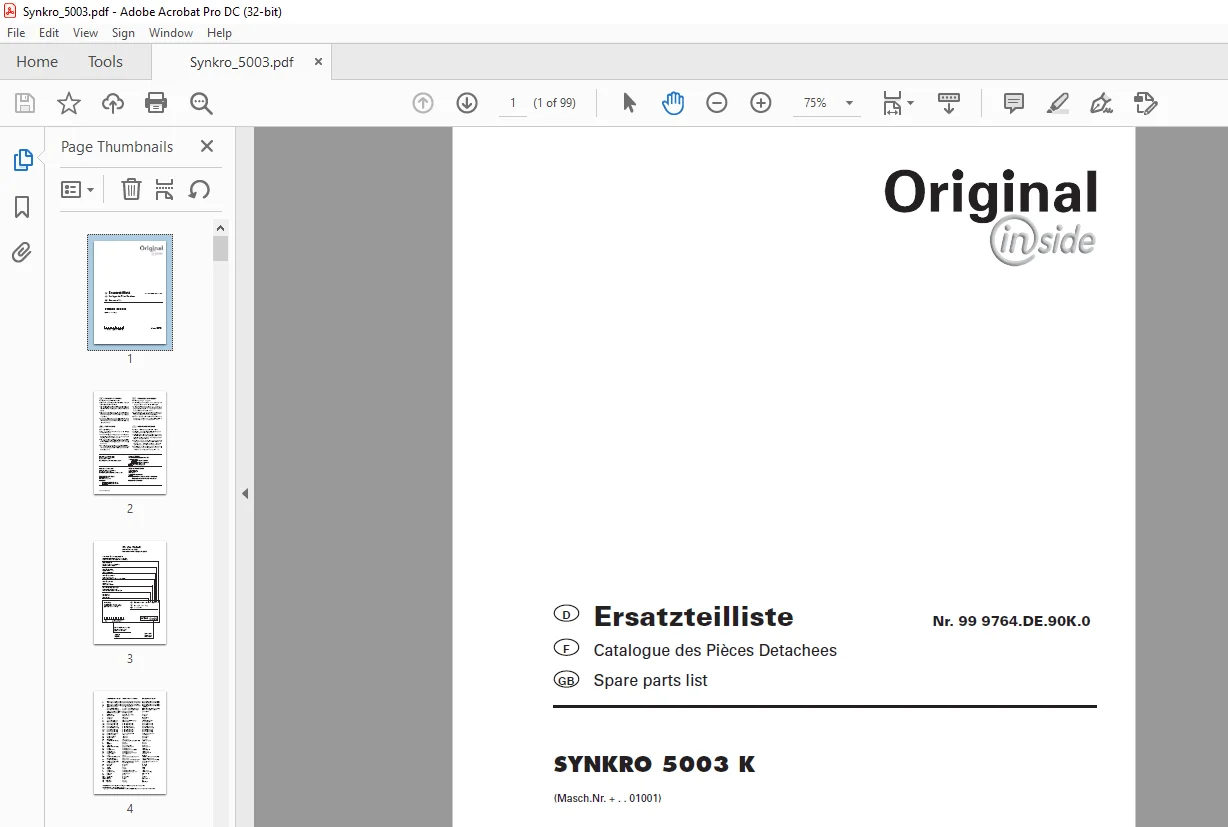The height and width of the screenshot is (827, 1228).
Task: Open thumbnail options dropdown menu
Action: click(77, 189)
